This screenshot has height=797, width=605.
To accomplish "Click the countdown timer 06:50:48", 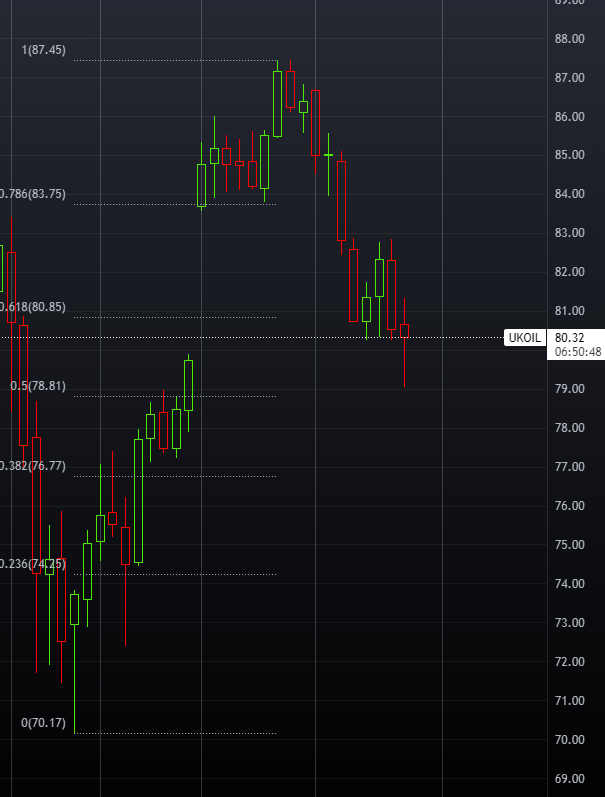I will 578,352.
